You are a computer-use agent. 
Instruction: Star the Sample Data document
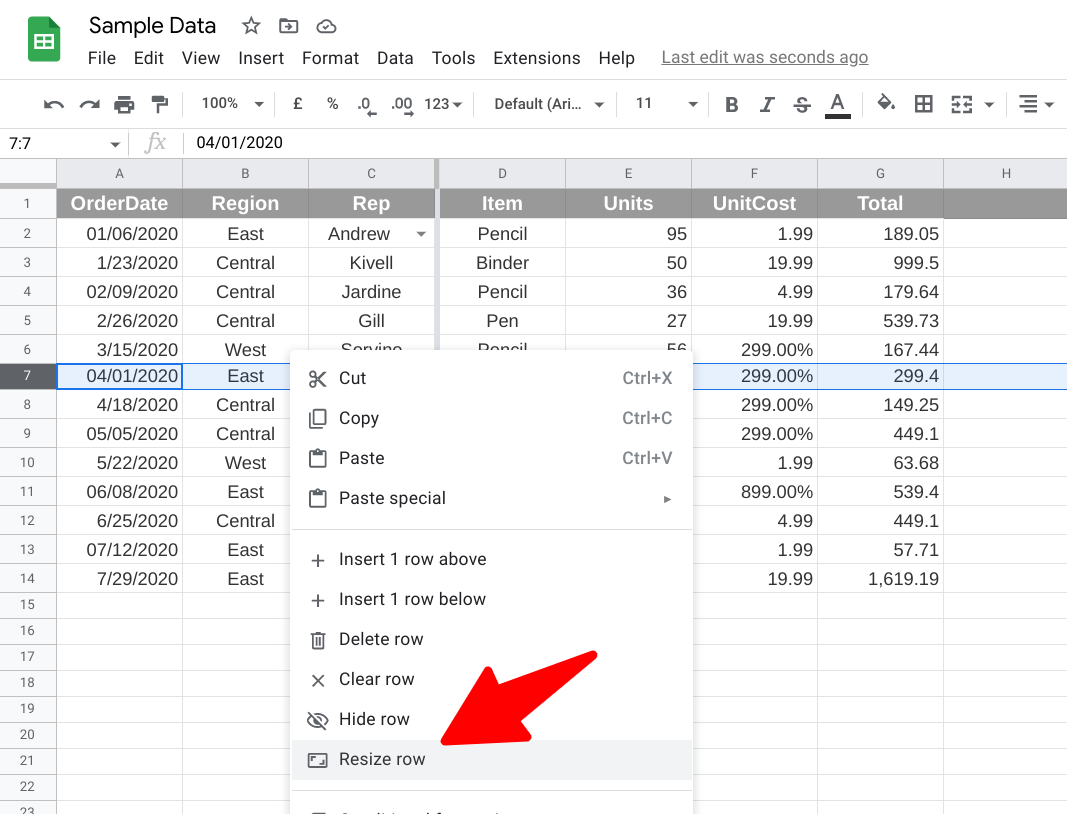pyautogui.click(x=251, y=26)
